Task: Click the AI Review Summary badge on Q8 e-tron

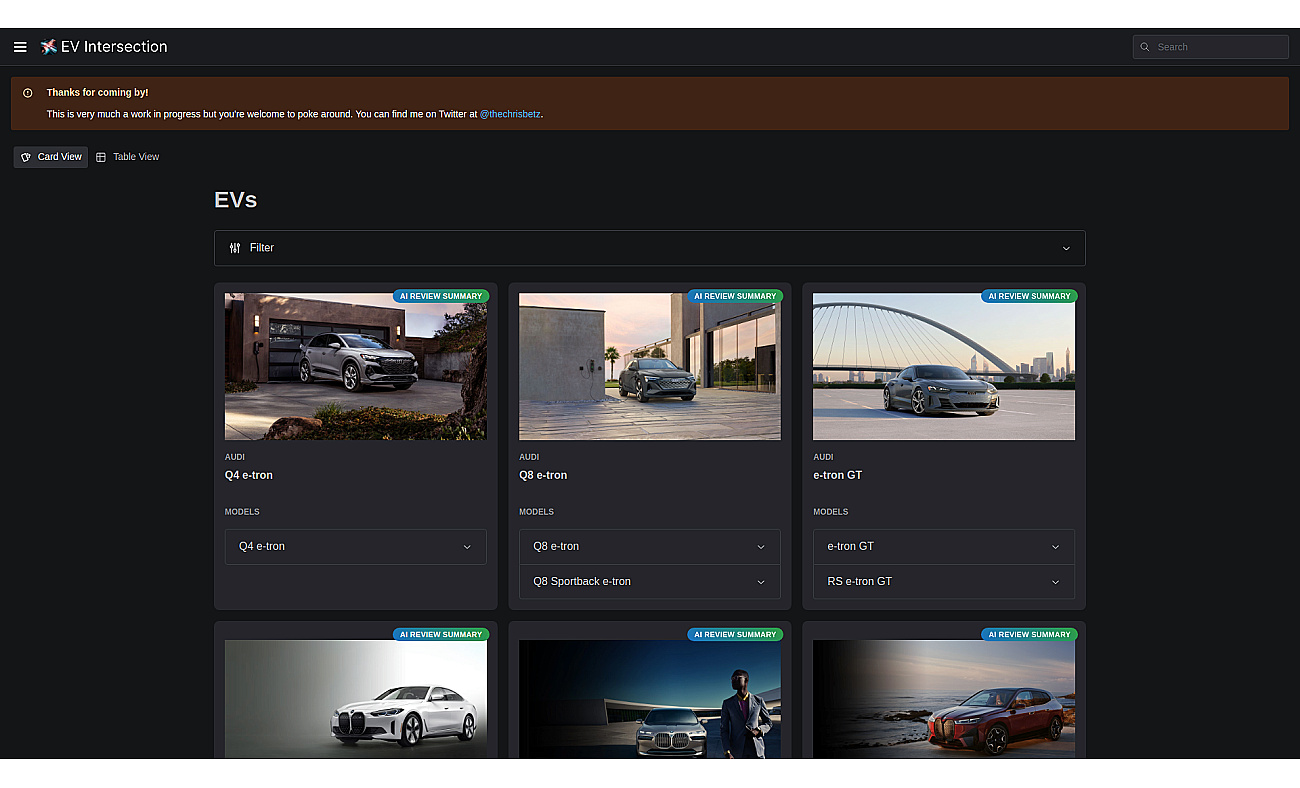Action: coord(735,296)
